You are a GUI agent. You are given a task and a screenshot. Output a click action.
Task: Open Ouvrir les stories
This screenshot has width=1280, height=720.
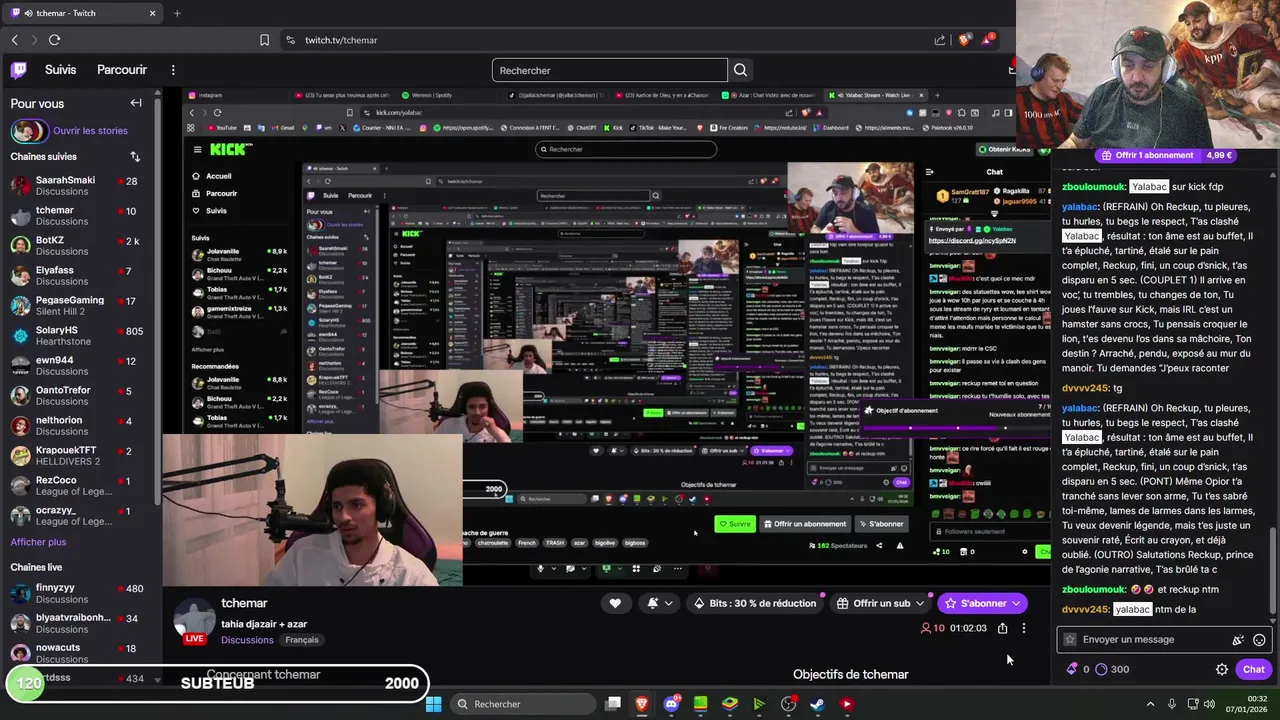[x=90, y=130]
